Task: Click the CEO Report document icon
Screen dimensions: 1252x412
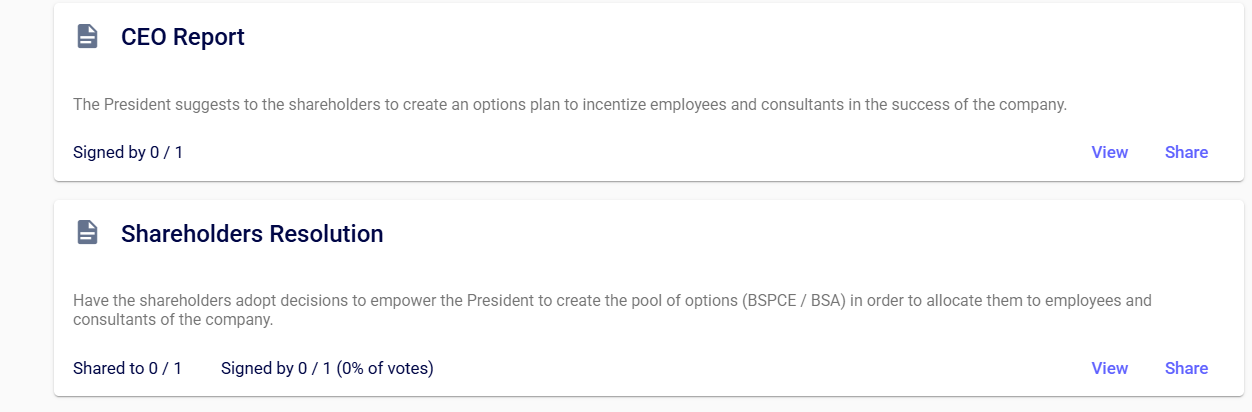Action: [88, 37]
